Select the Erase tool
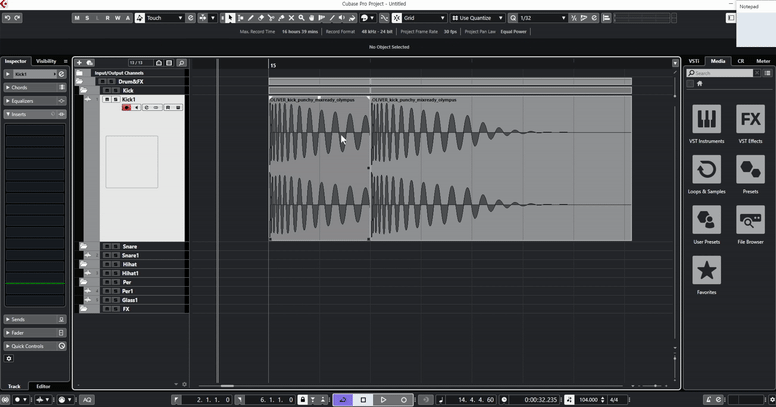Image resolution: width=776 pixels, height=407 pixels. pyautogui.click(x=261, y=18)
